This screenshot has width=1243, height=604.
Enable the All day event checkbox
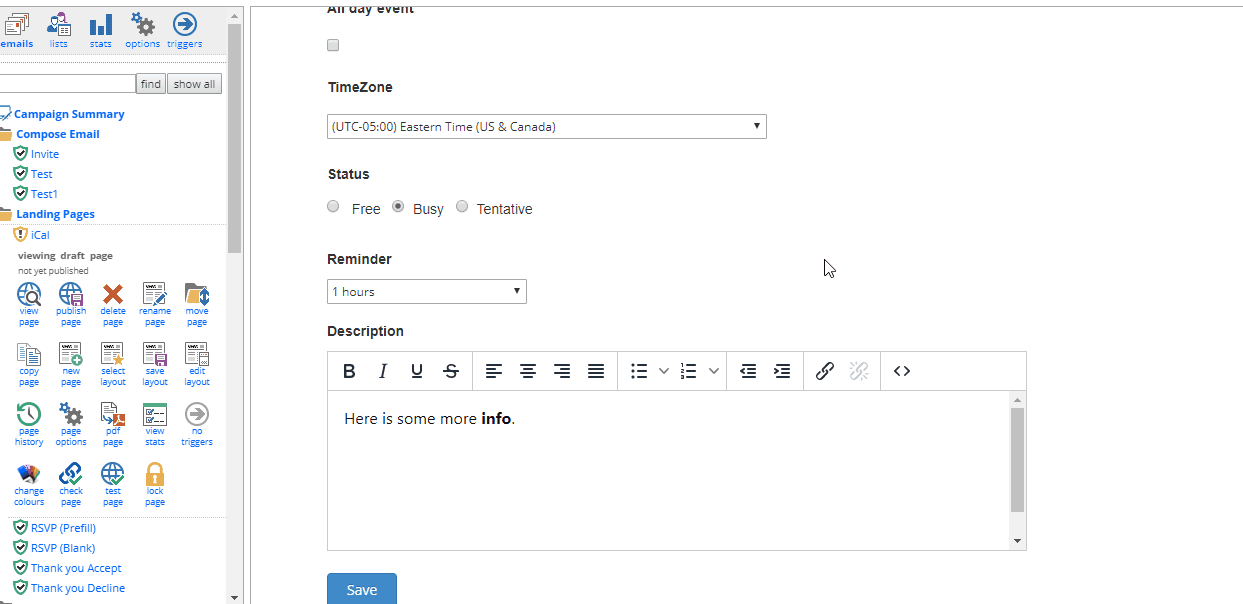[333, 45]
